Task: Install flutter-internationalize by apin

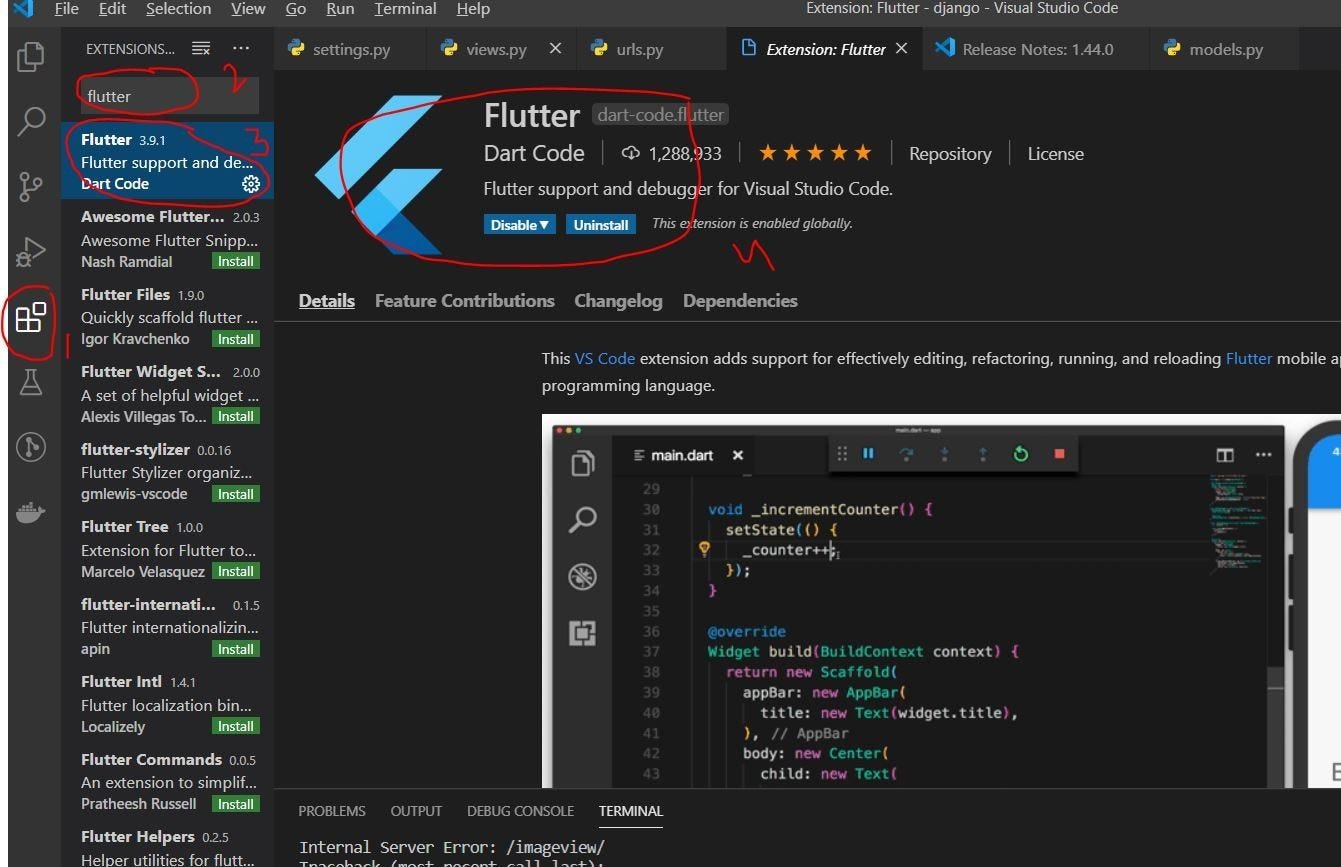Action: (x=236, y=649)
